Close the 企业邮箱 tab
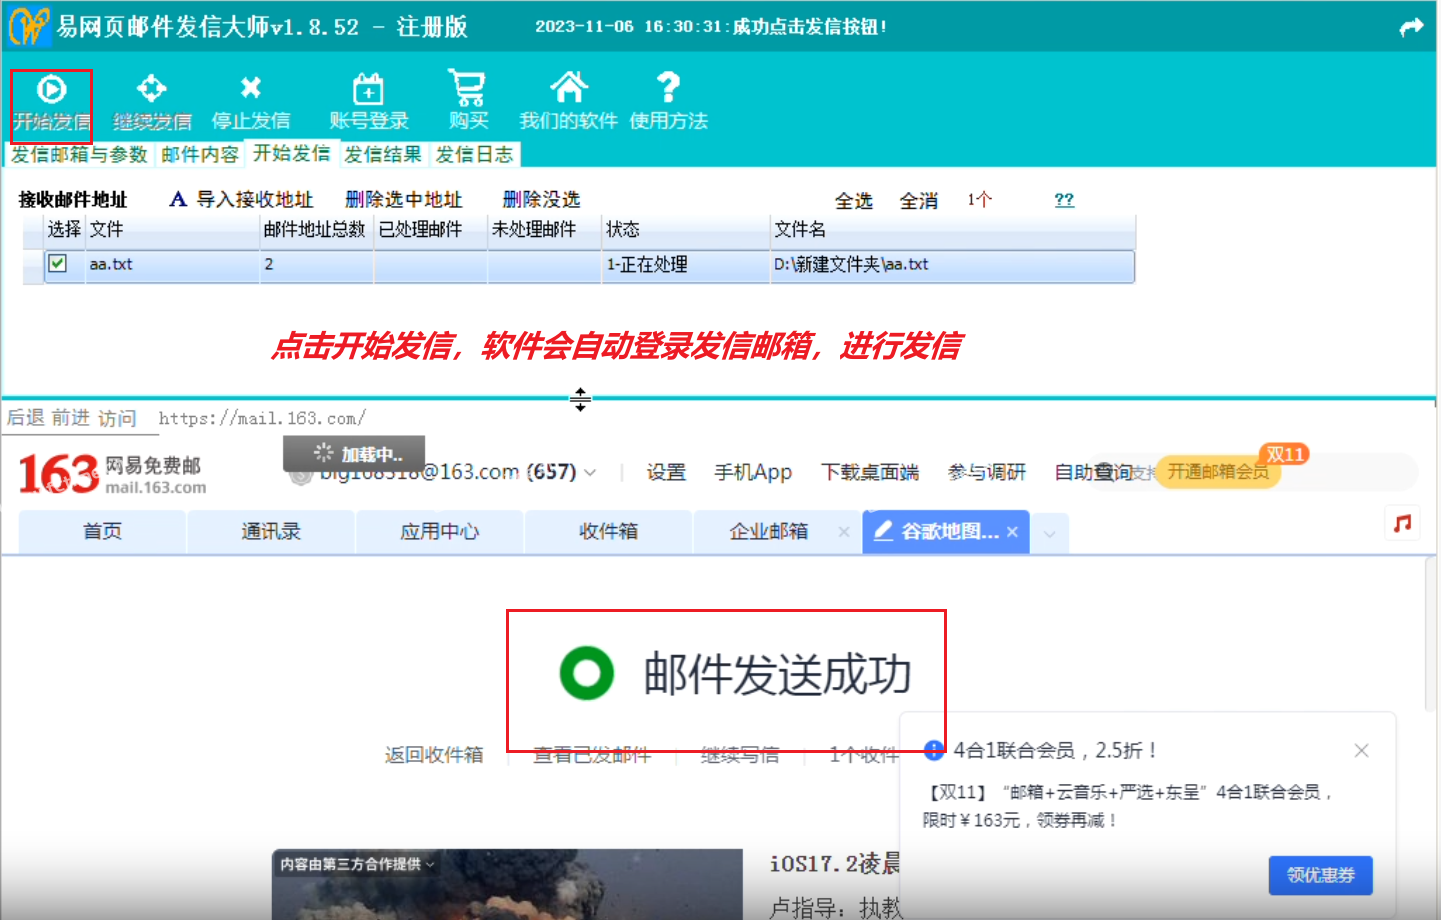This screenshot has width=1441, height=920. pos(844,532)
